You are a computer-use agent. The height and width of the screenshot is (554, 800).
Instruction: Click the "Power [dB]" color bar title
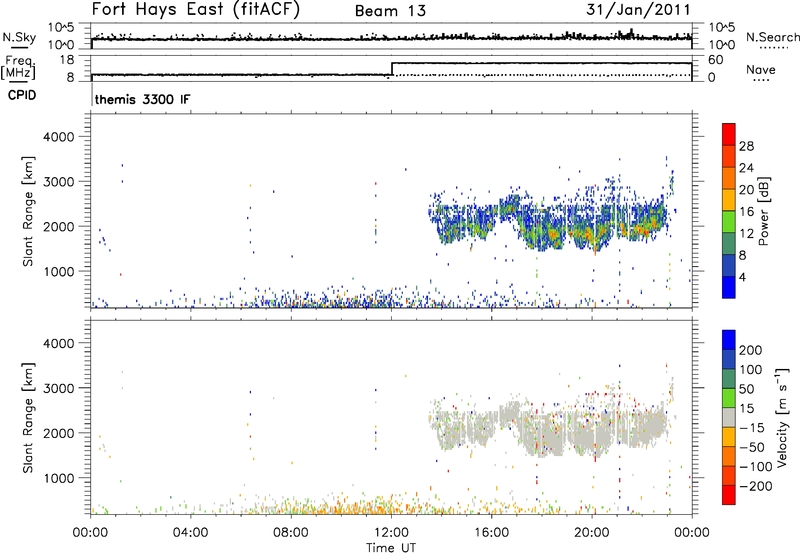[764, 211]
